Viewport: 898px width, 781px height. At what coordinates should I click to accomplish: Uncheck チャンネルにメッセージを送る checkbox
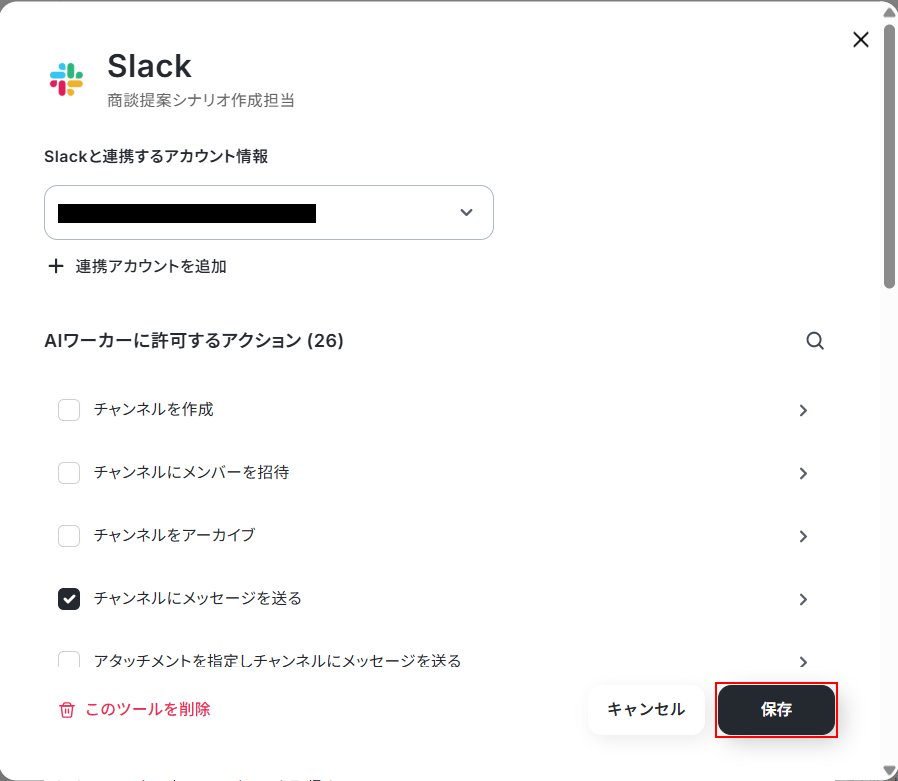pyautogui.click(x=69, y=599)
